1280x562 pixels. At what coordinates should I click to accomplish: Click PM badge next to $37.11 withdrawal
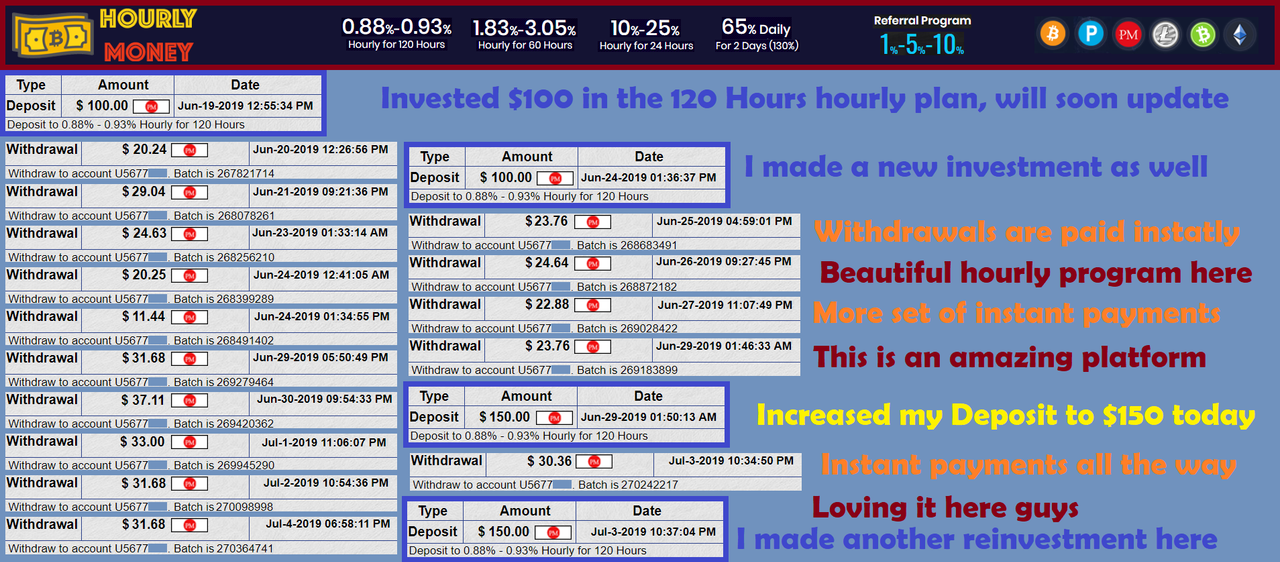[x=189, y=400]
